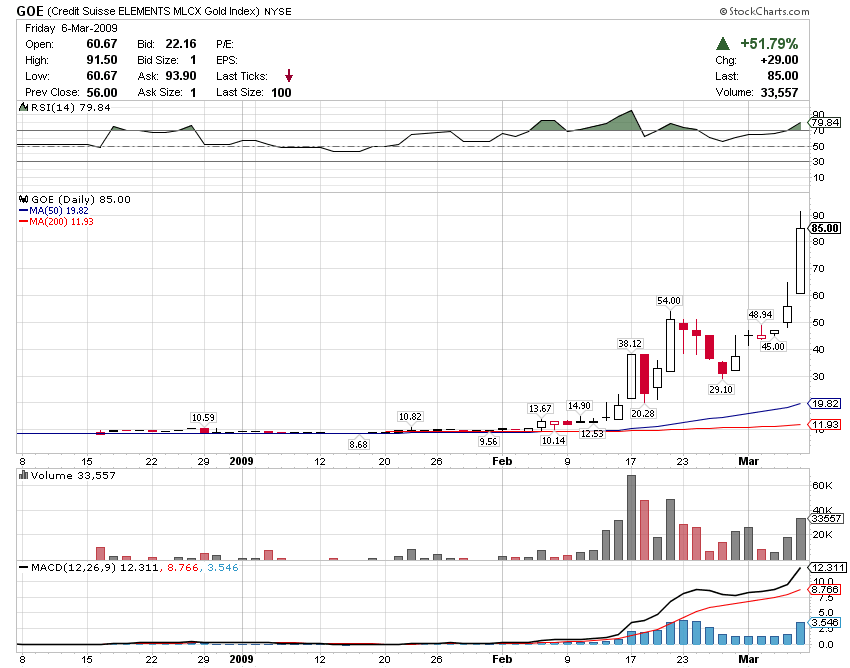This screenshot has width=850, height=668.
Task: Click the red 8.766 value in MACD label
Action: pos(183,568)
